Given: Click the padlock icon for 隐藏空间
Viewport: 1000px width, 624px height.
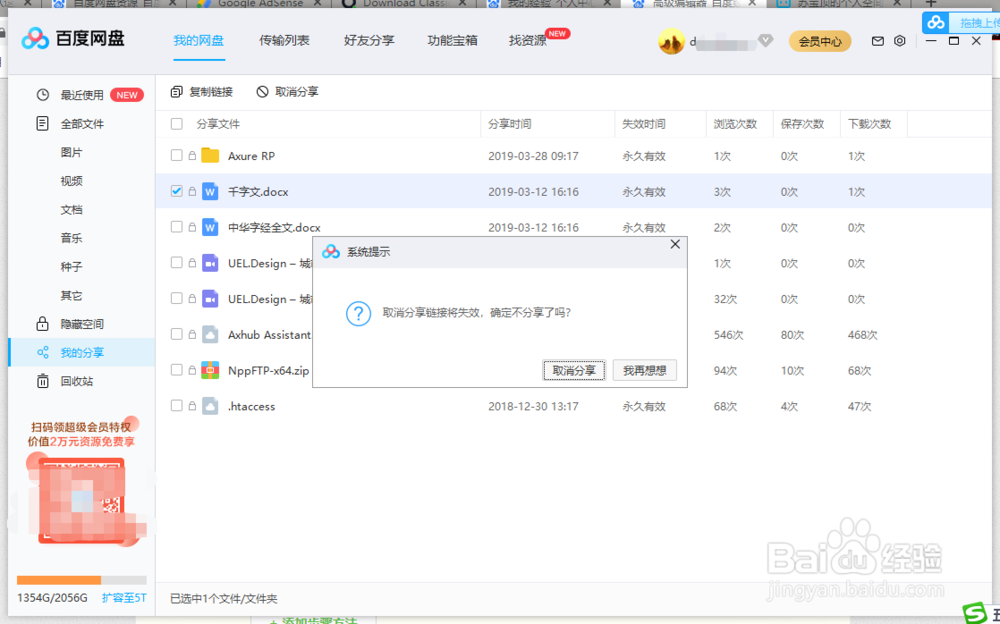Looking at the screenshot, I should click(42, 323).
